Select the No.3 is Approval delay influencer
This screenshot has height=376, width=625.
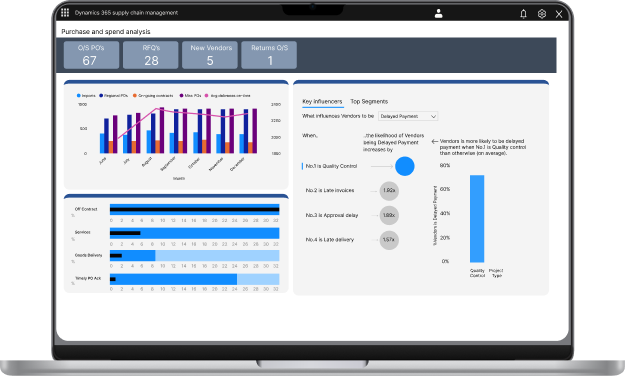pos(332,215)
